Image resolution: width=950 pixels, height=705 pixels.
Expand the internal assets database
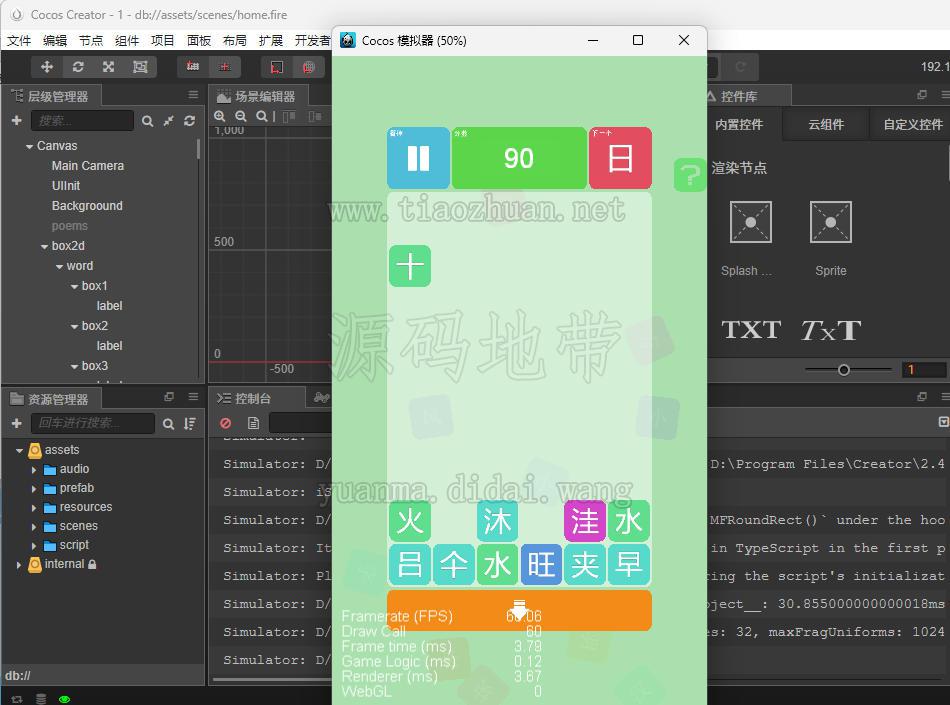click(19, 564)
